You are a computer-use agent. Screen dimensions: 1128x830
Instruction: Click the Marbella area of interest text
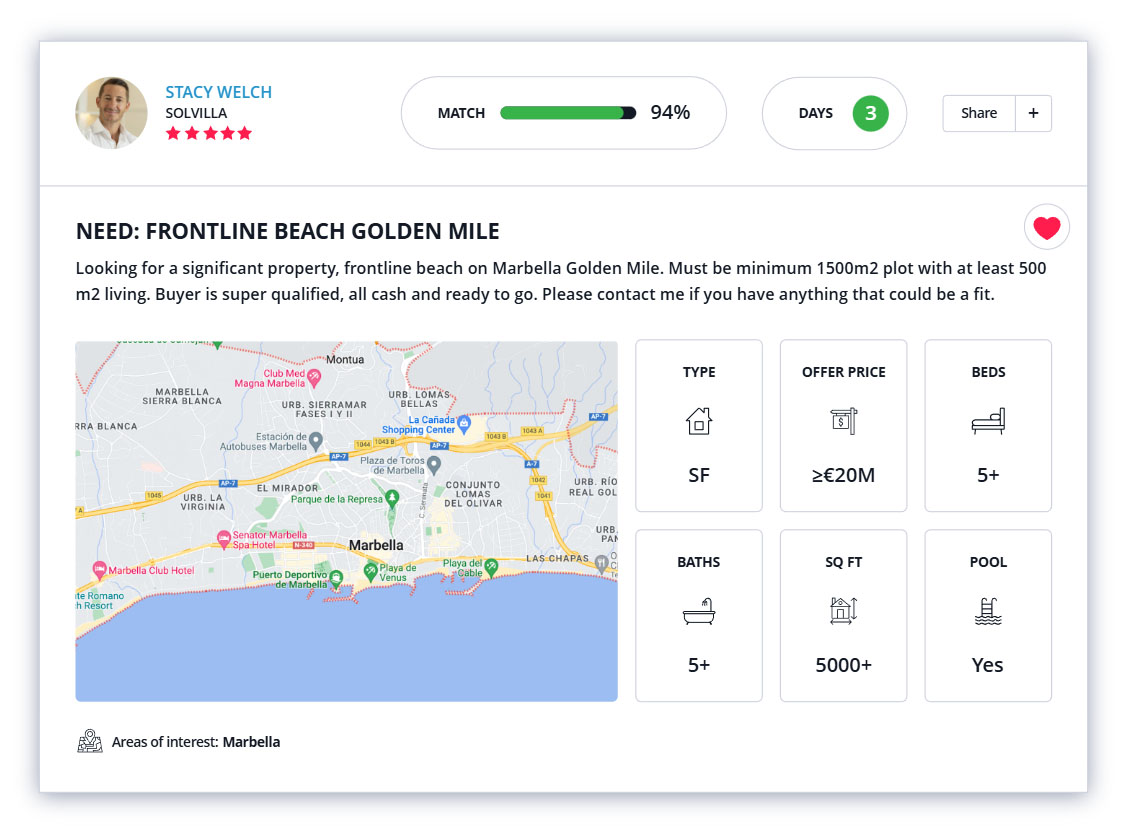(250, 741)
